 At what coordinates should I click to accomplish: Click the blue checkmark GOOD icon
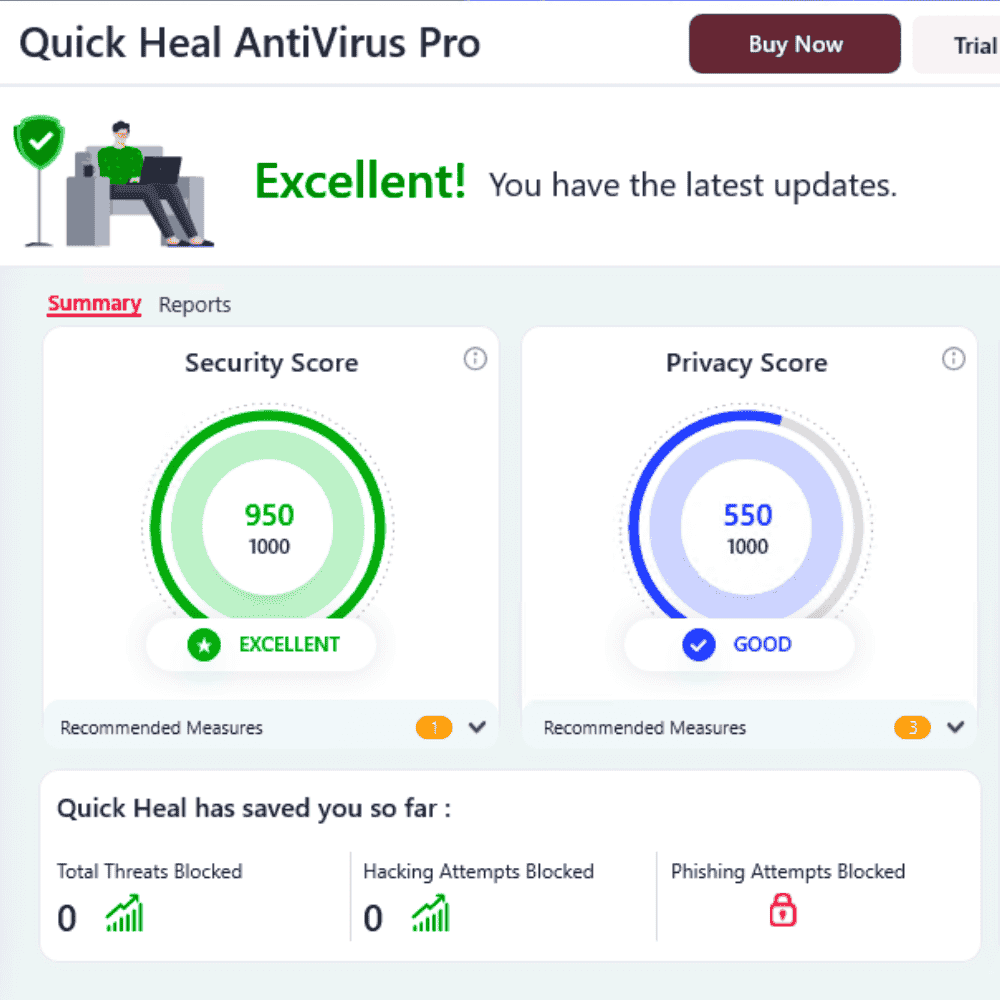point(699,645)
